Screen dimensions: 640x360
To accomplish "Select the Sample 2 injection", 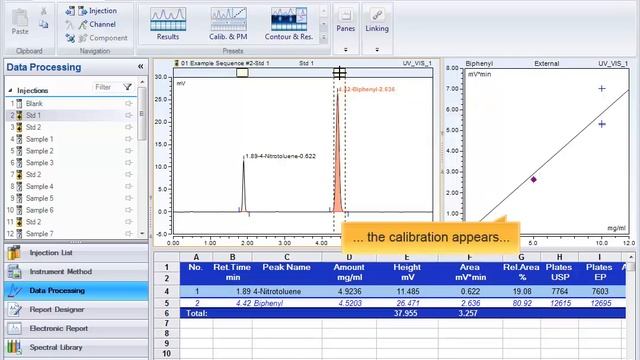I will (71, 151).
